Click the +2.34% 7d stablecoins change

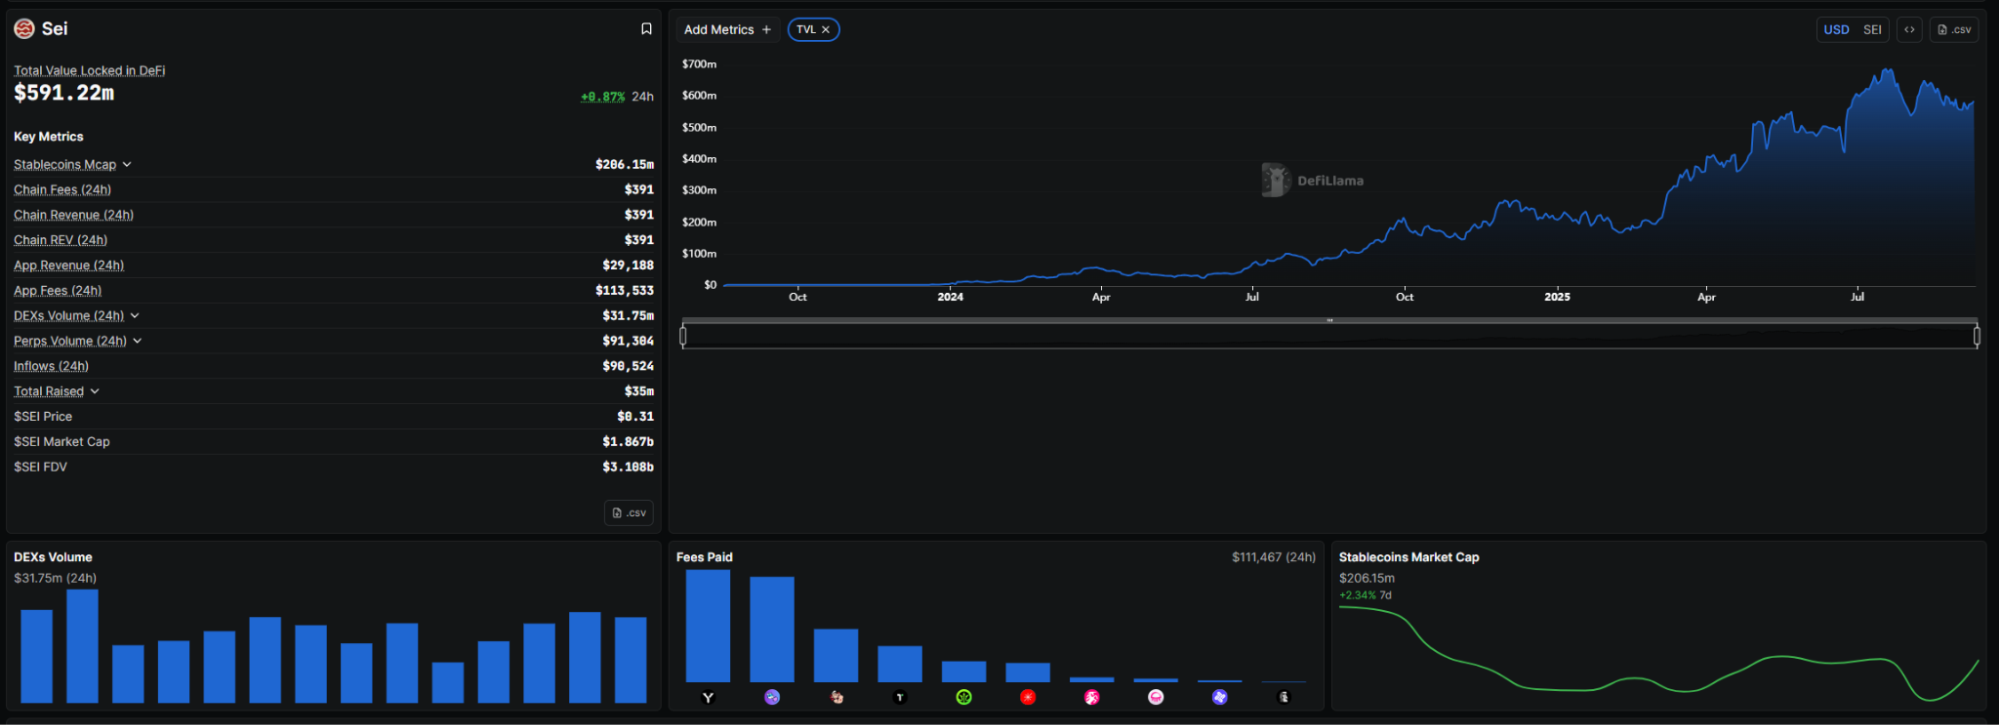pos(1365,595)
